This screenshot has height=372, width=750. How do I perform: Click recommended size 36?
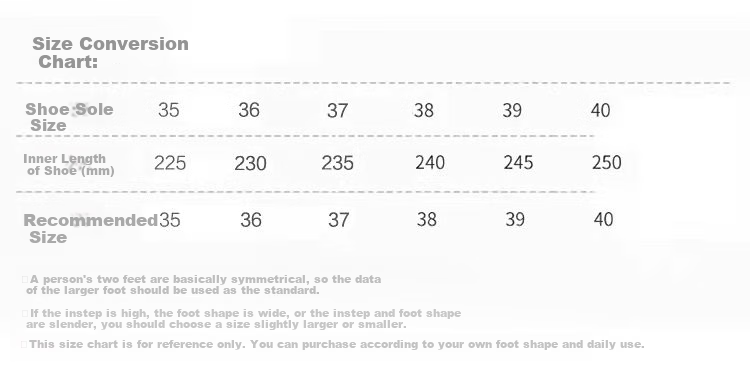(251, 220)
